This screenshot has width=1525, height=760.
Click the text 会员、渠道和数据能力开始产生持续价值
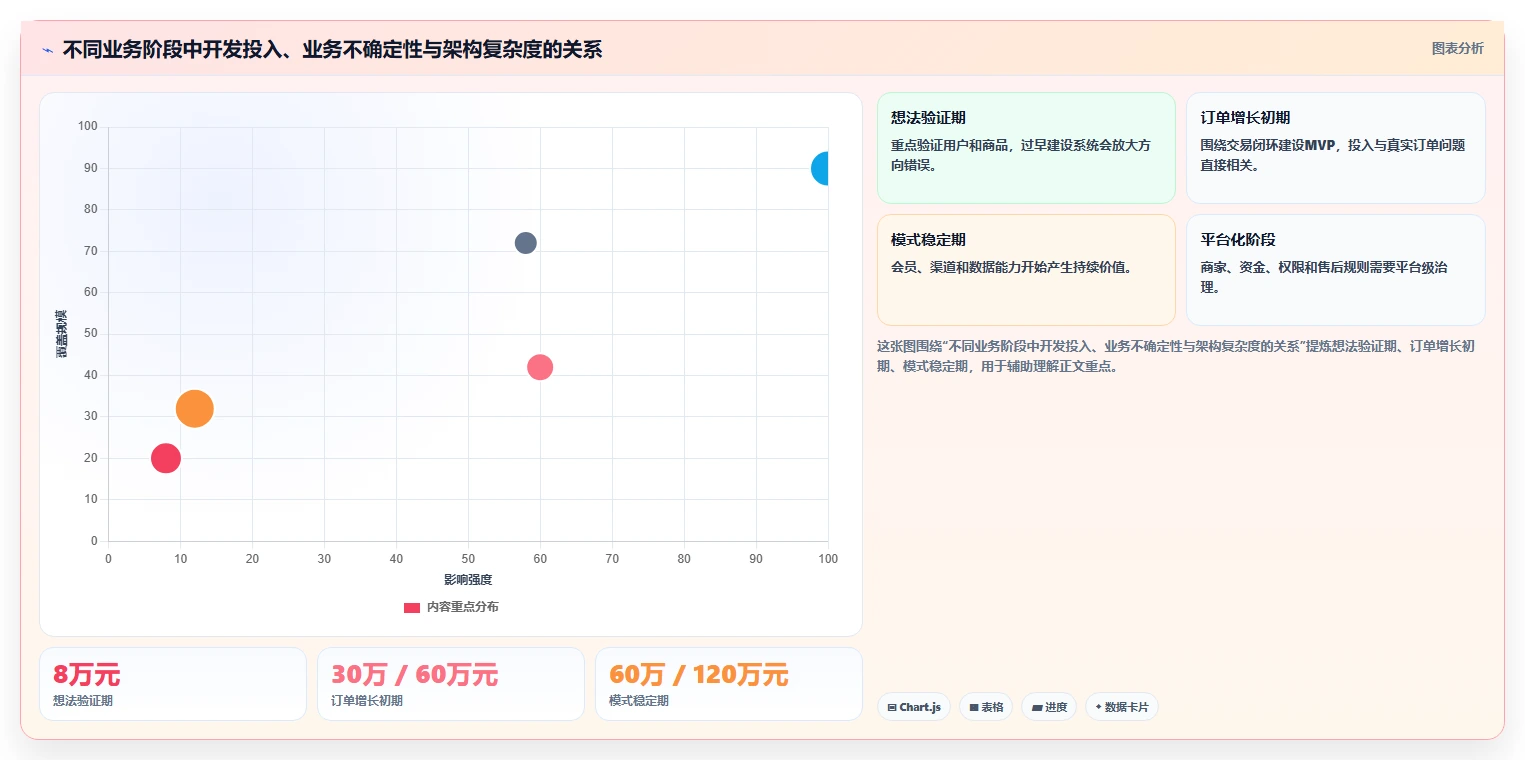point(1011,267)
